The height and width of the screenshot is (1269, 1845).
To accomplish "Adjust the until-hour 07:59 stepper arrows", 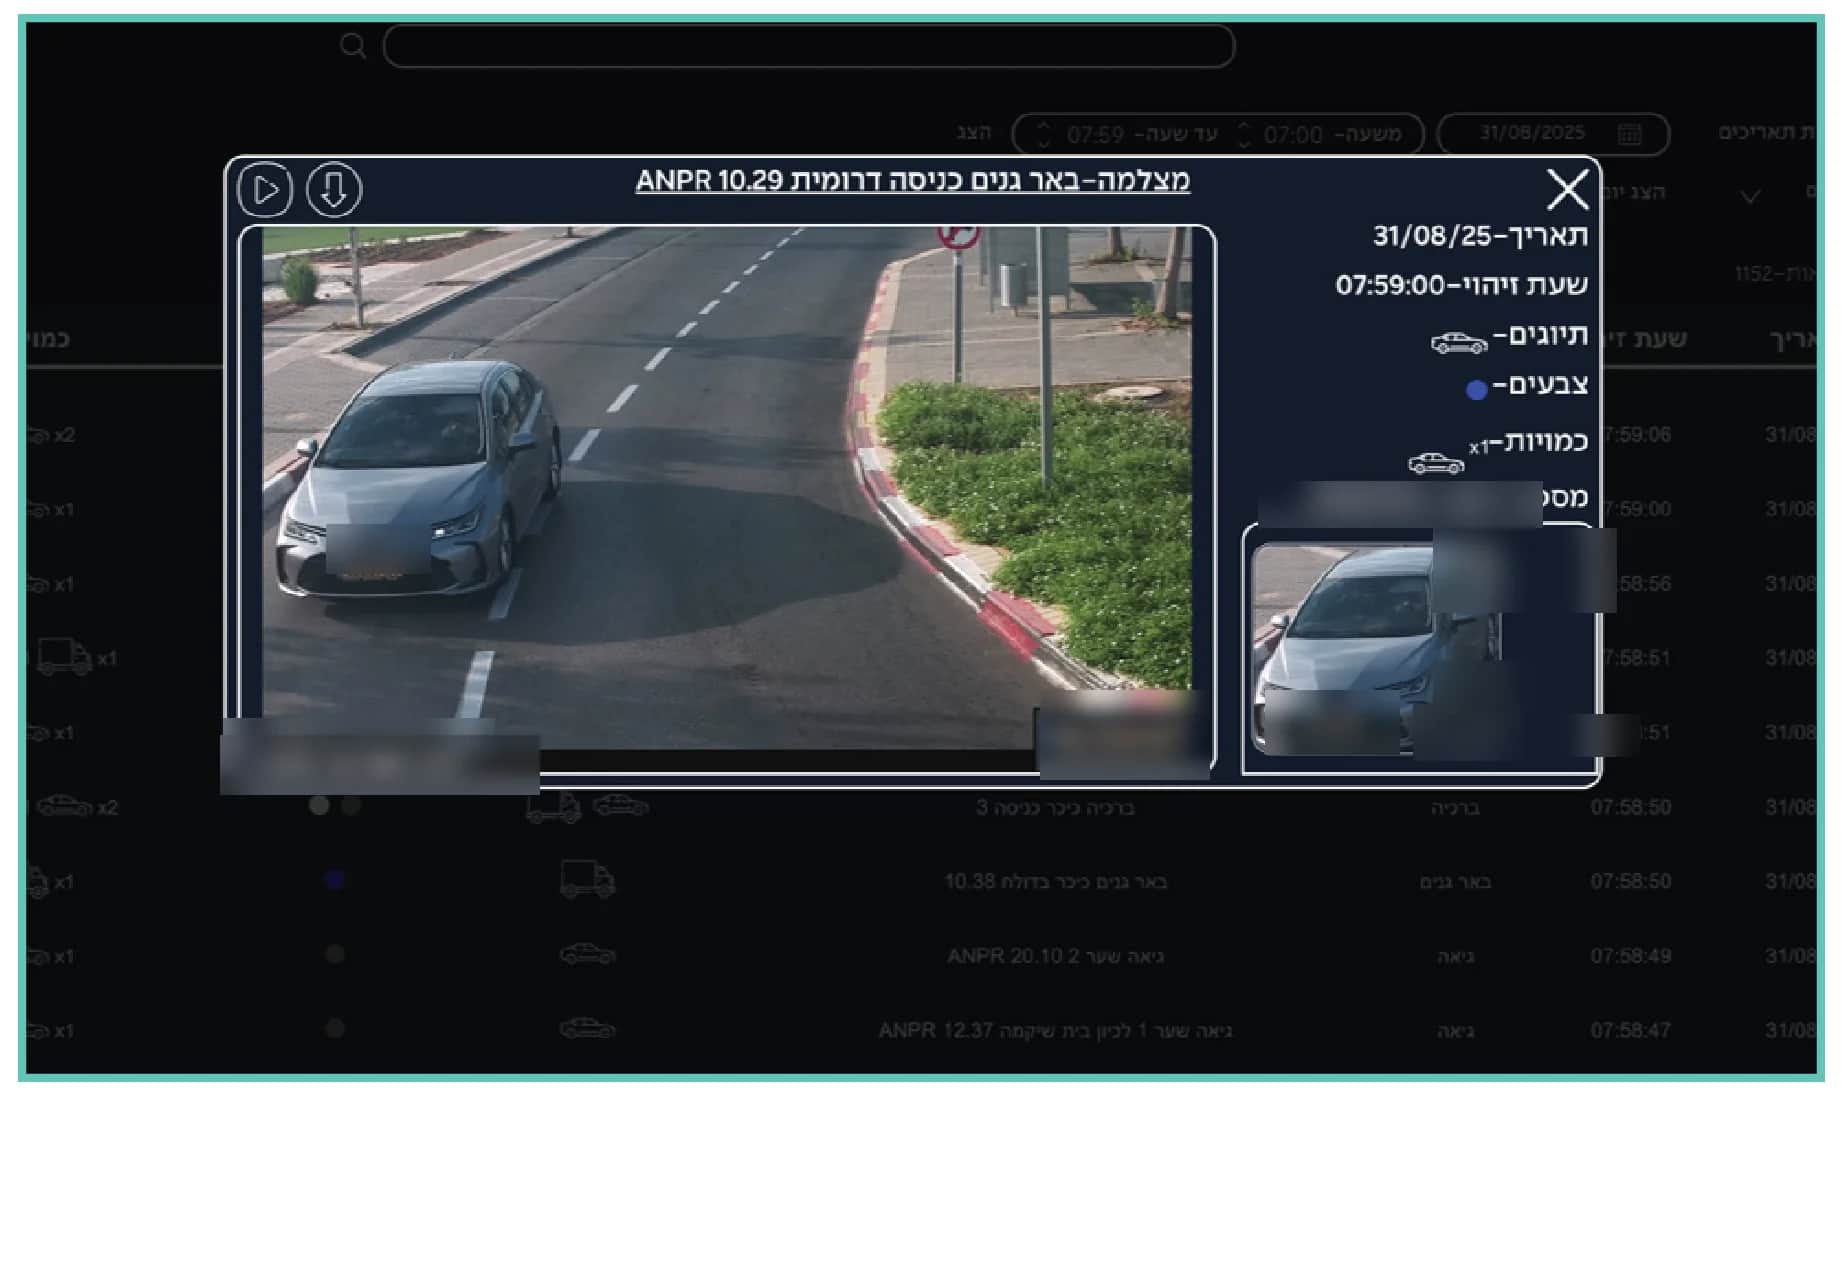I will pos(1043,134).
